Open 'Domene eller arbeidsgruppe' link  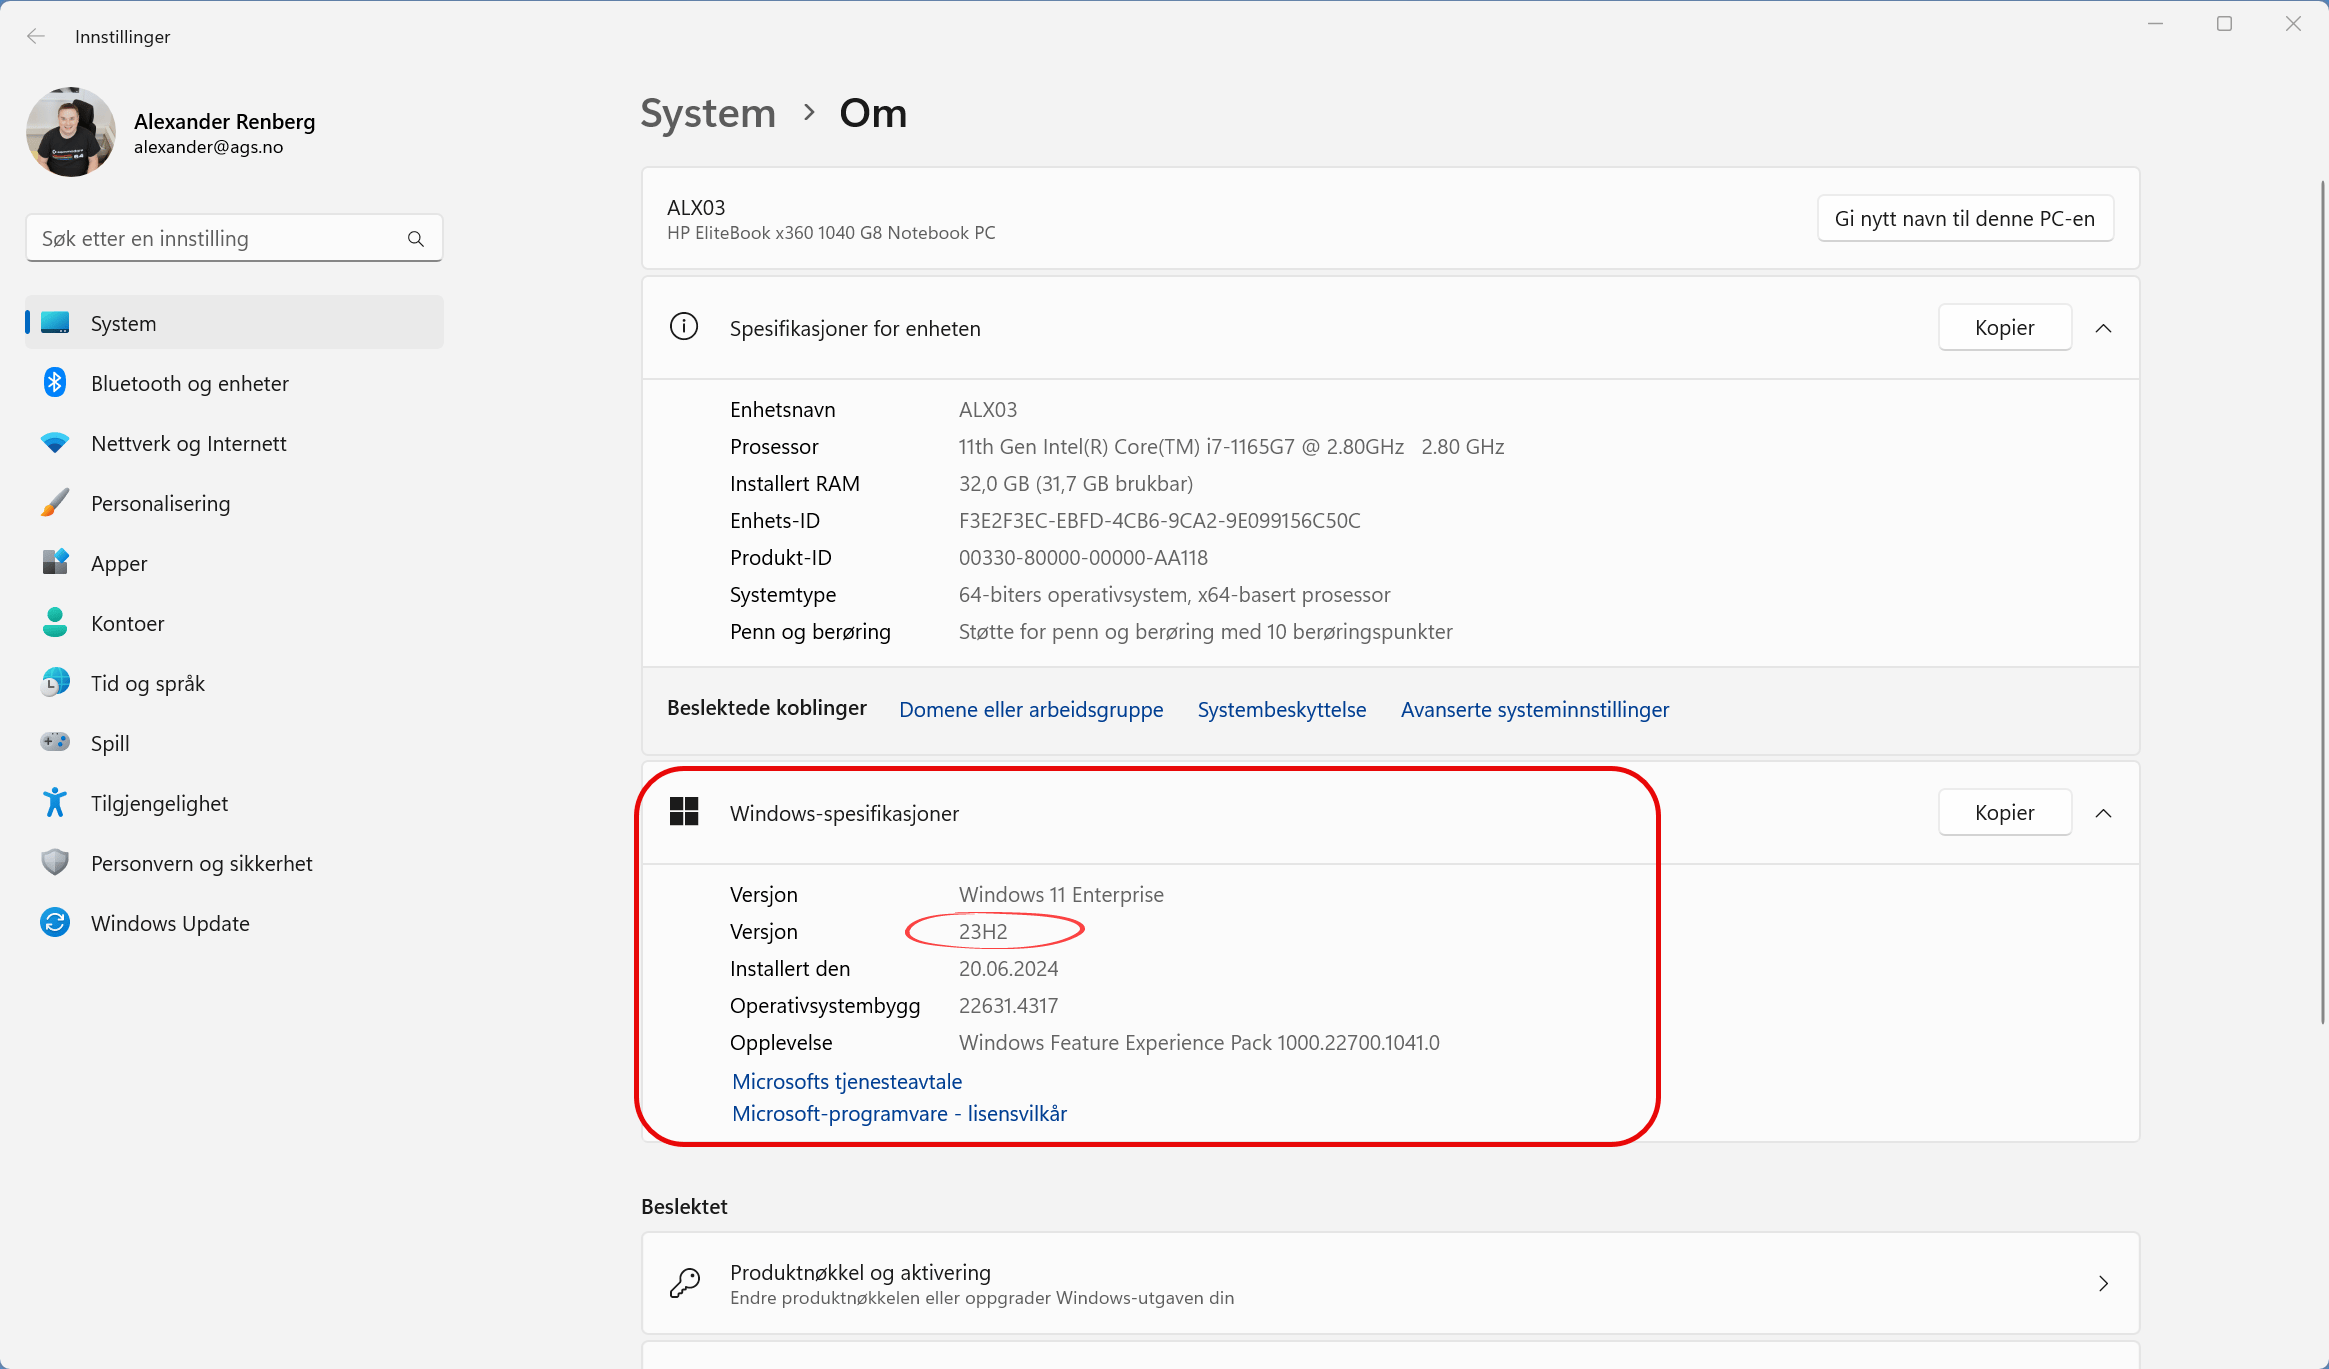1031,709
